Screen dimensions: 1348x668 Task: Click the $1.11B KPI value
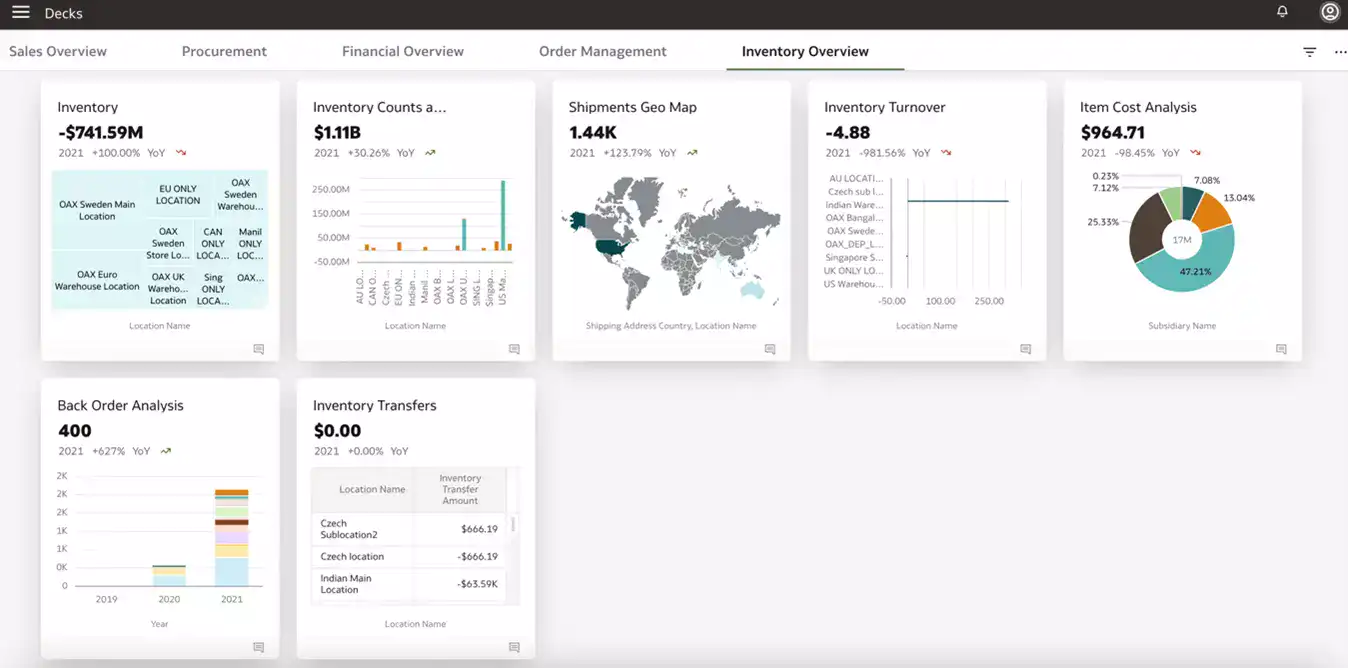[x=338, y=131]
